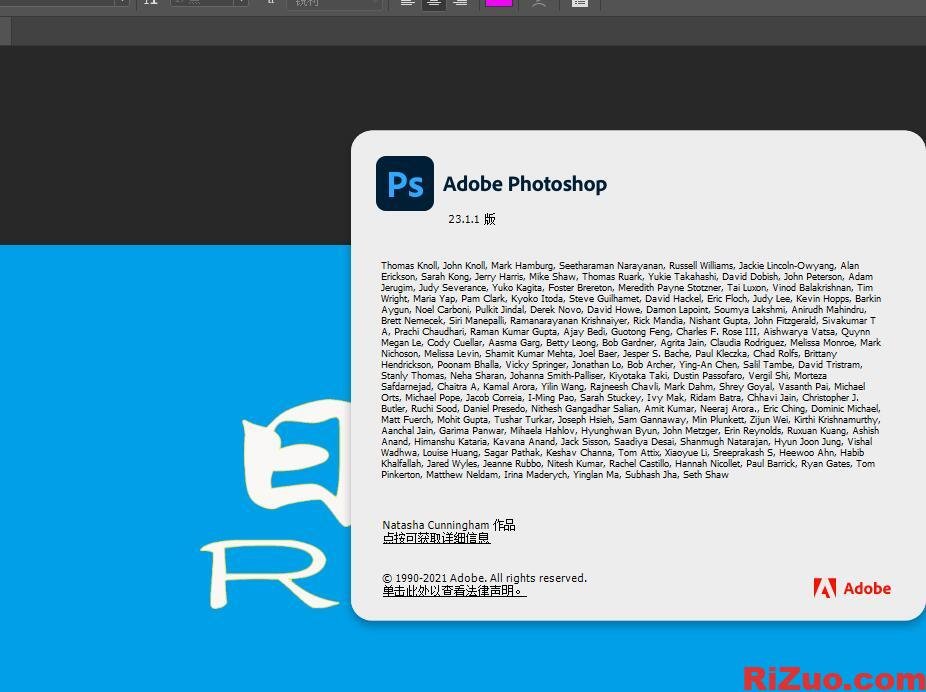Viewport: 926px width, 692px height.
Task: Click the name Johanna Smith-Palliser in credits
Action: coord(556,376)
